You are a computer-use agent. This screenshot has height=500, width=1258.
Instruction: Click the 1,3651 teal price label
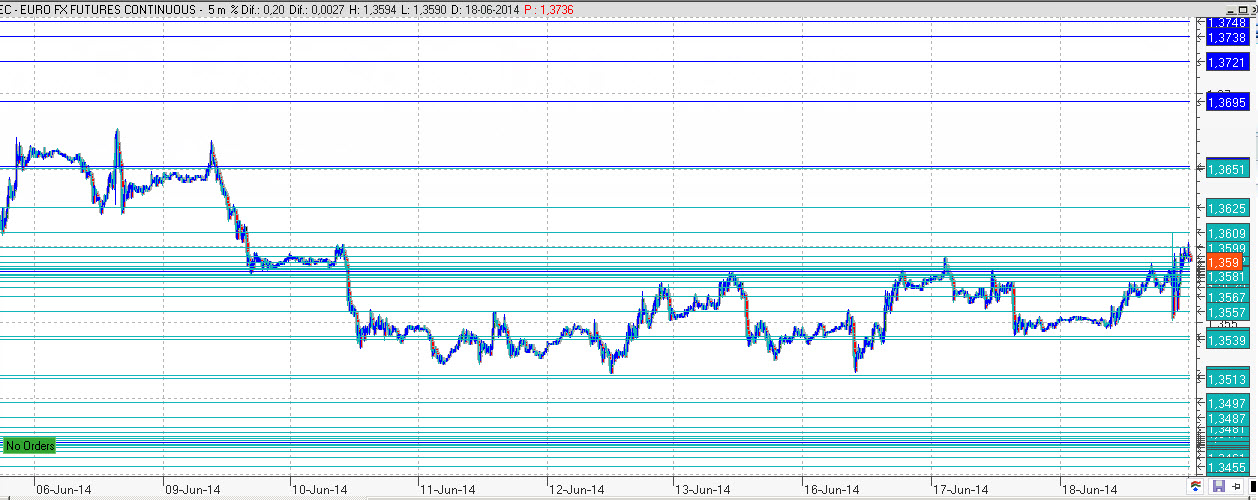tap(1228, 170)
